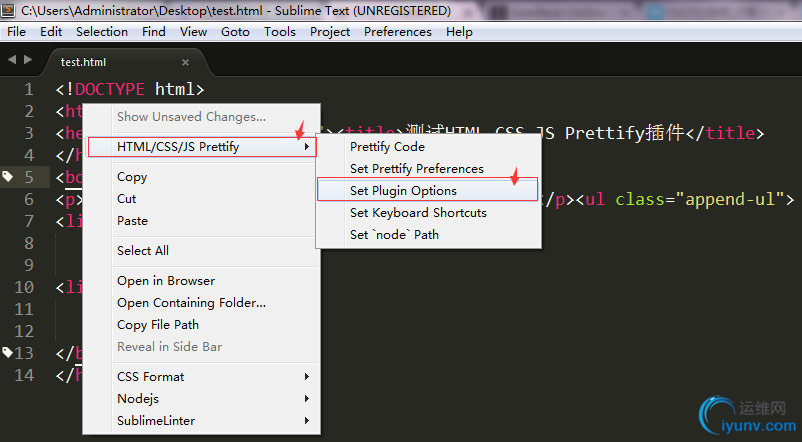This screenshot has width=802, height=442.
Task: Close the test.html tab
Action: click(x=185, y=62)
